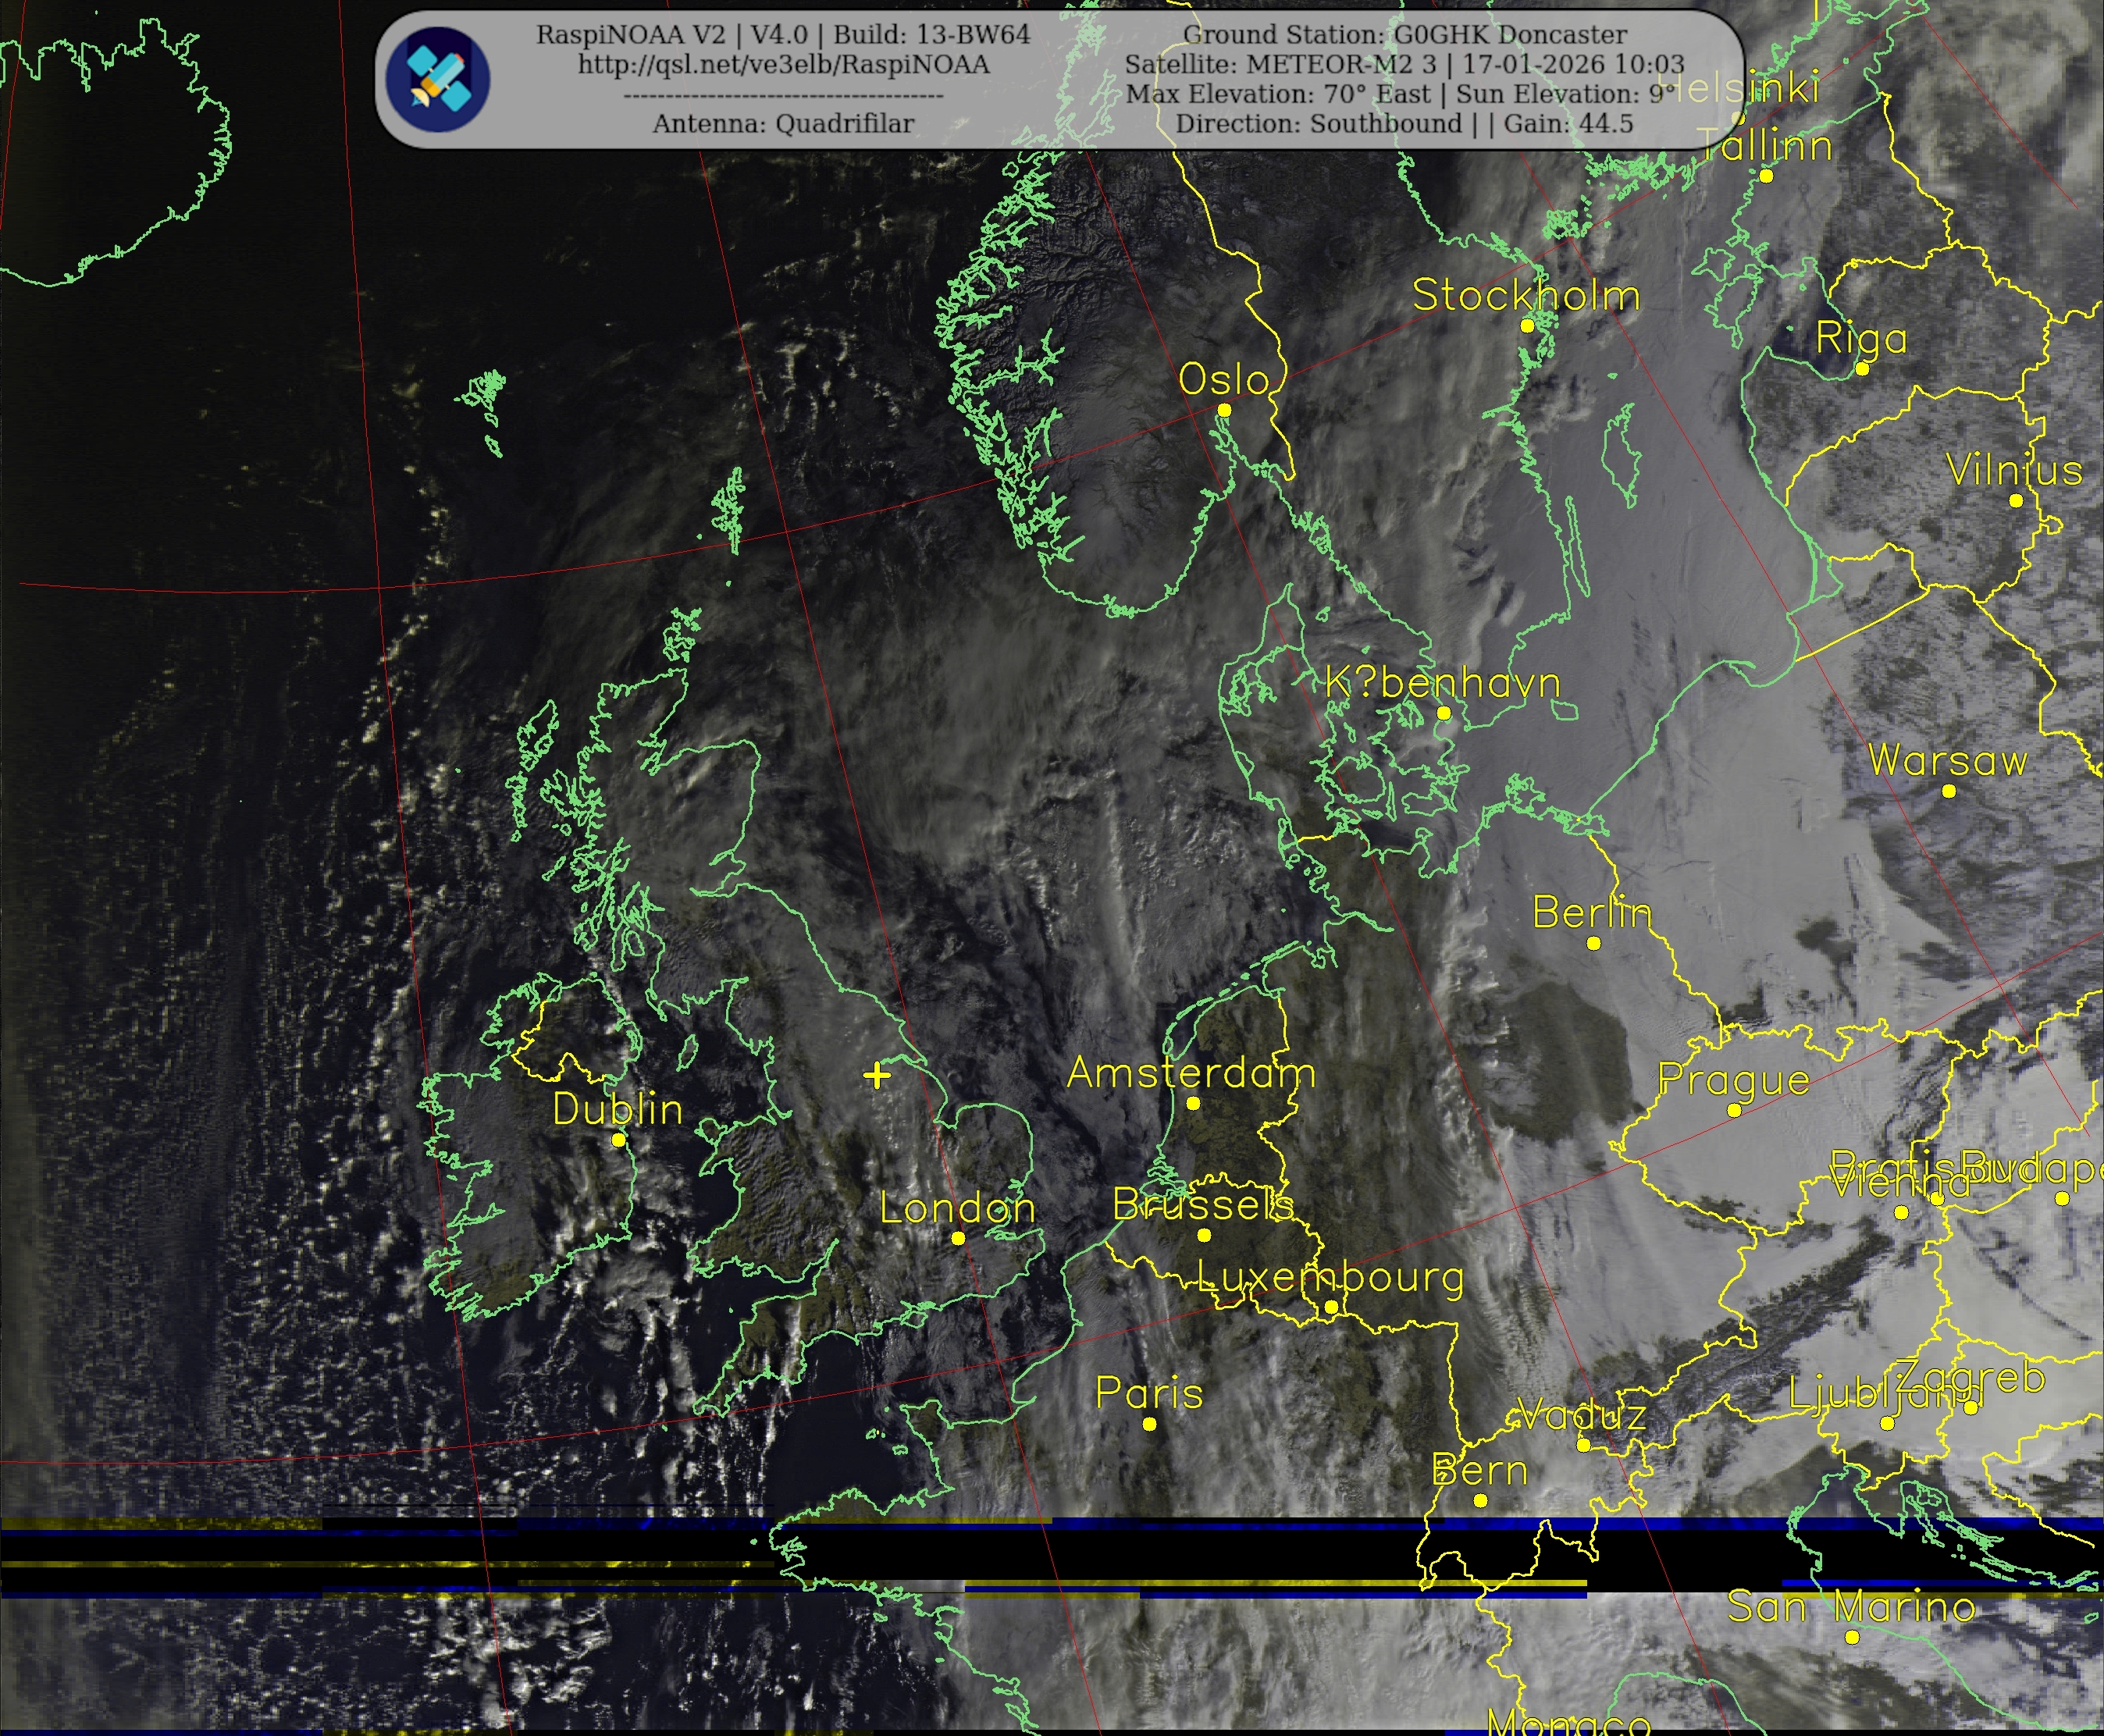Click the Oslo city marker dot
The image size is (2104, 1736).
[x=1224, y=410]
